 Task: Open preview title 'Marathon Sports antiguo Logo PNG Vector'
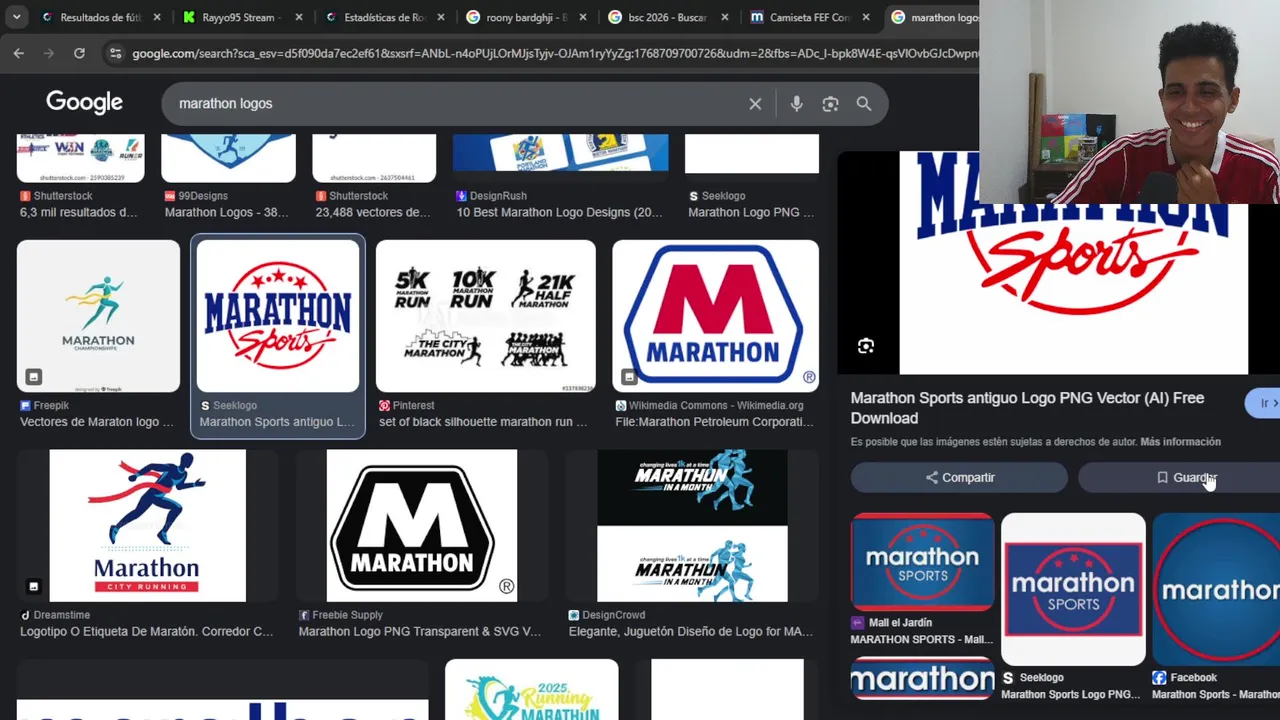[x=1027, y=408]
